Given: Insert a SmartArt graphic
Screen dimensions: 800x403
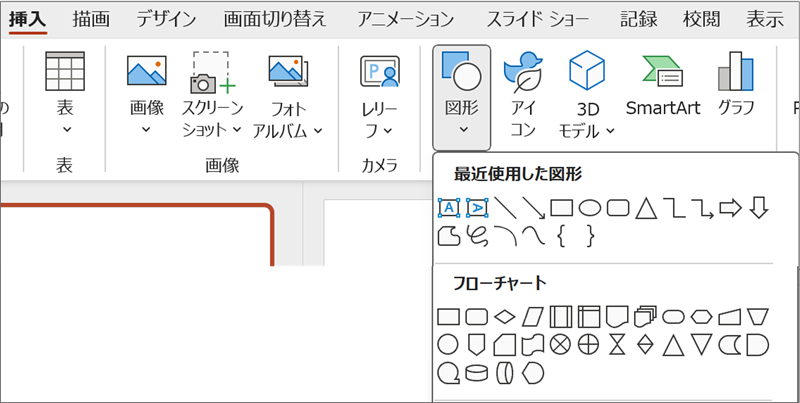Looking at the screenshot, I should (661, 92).
